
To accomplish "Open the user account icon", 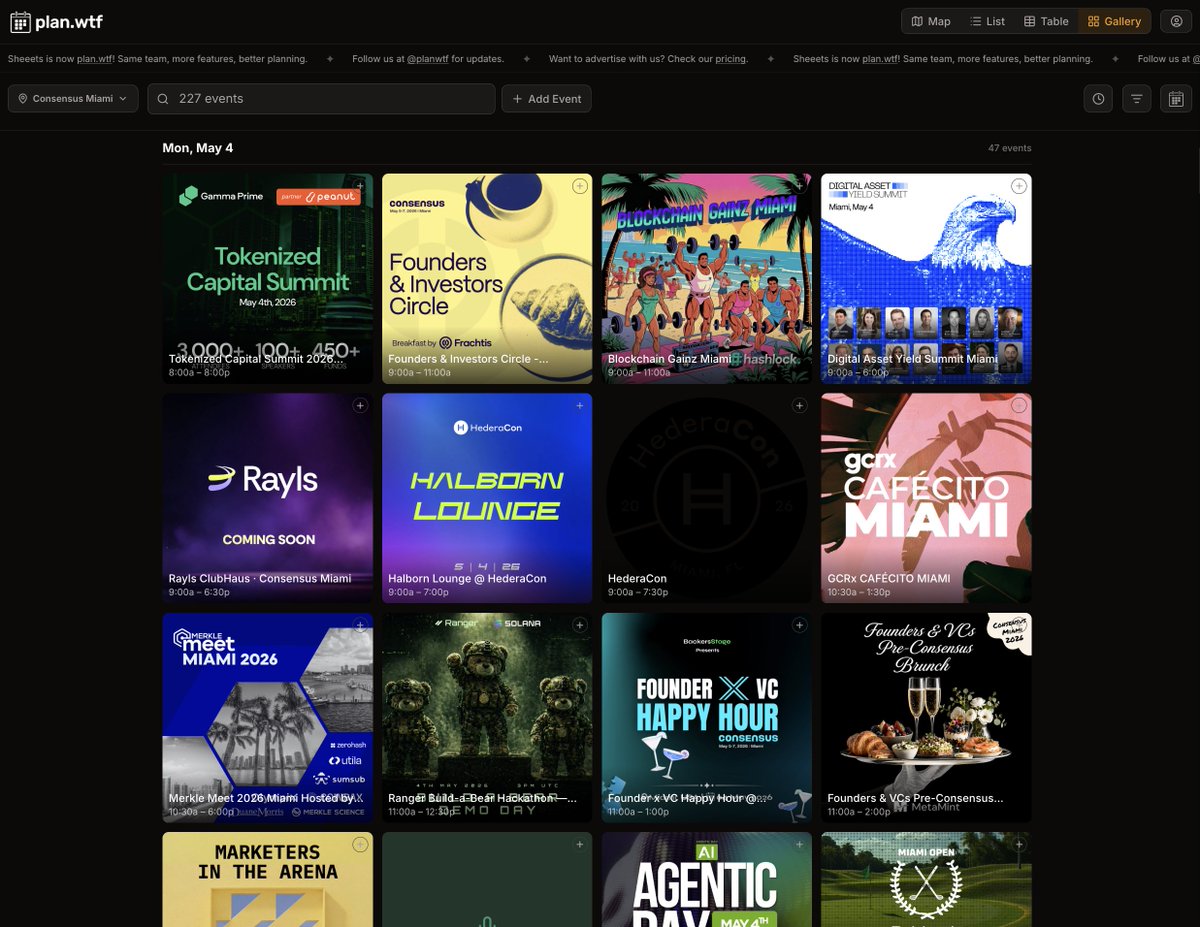I will [1176, 21].
